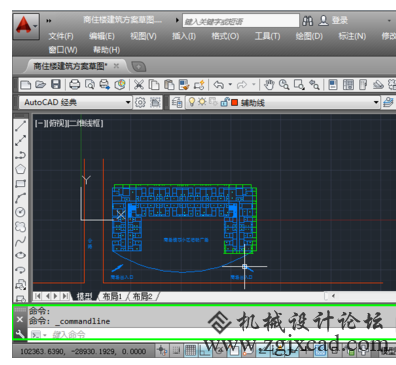This screenshot has height=365, width=396.
Task: Toggle layer lock padlock icon
Action: point(225,102)
